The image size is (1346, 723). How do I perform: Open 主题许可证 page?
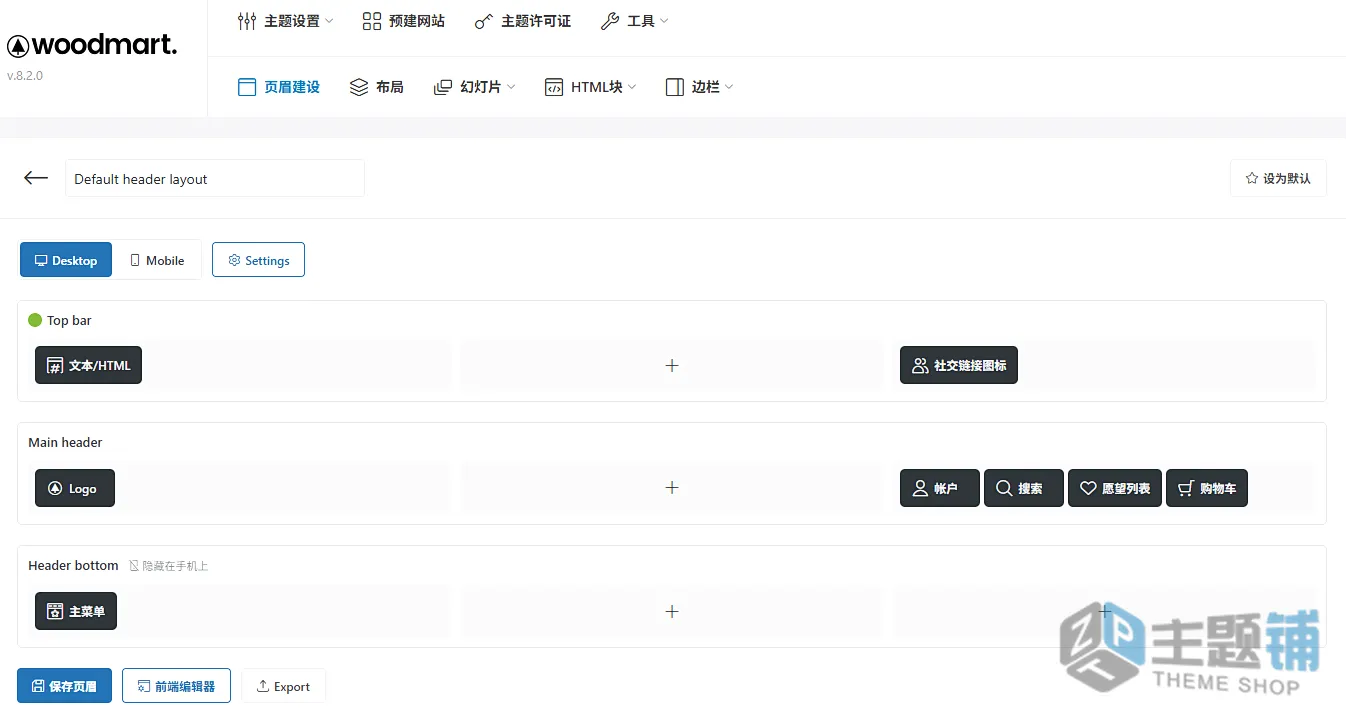click(x=523, y=21)
